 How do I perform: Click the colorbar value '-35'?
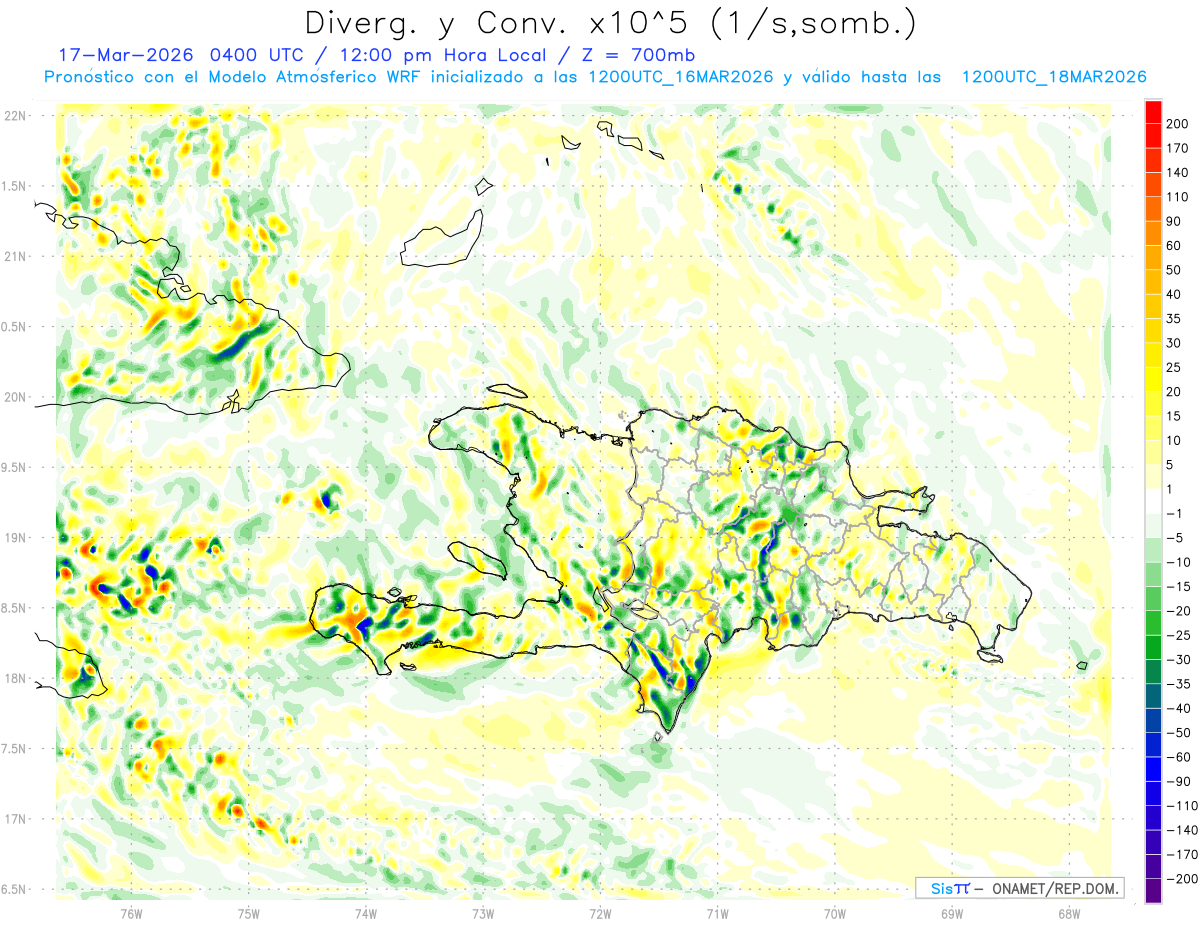tap(1180, 683)
